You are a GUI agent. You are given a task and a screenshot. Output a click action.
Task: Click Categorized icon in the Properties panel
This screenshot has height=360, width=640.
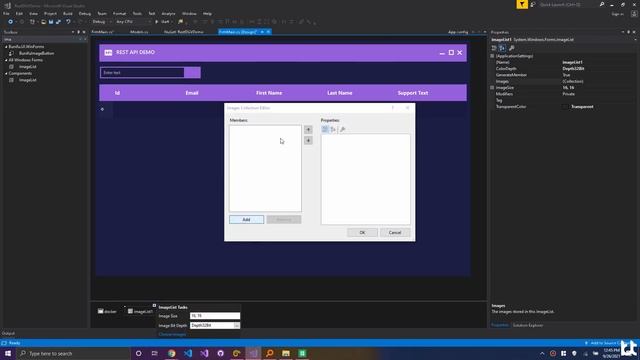494,48
